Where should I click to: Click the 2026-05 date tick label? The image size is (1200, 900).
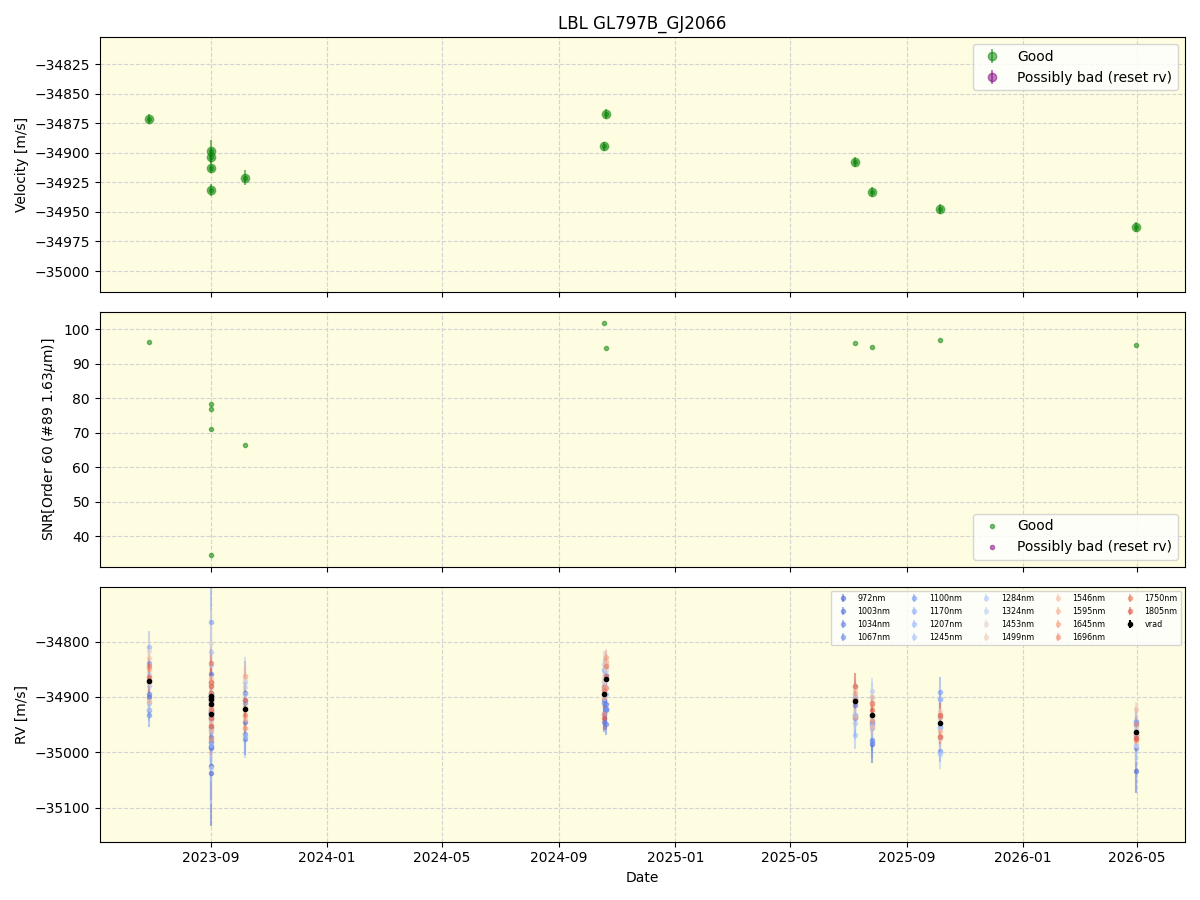pos(1137,857)
